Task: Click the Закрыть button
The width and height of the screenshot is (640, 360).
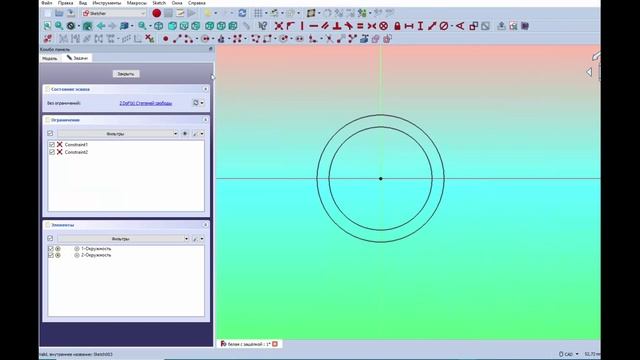Action: tap(126, 74)
